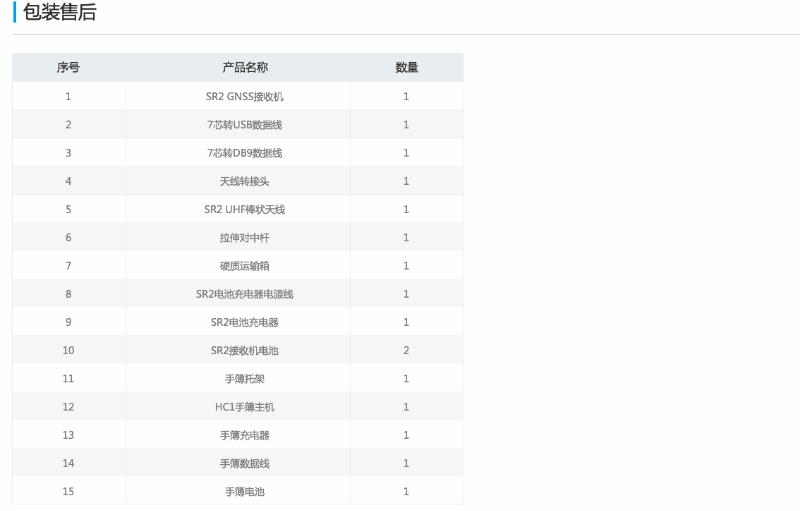Select the 天线转接头 table entry
Image resolution: width=800 pixels, height=511 pixels.
point(245,181)
